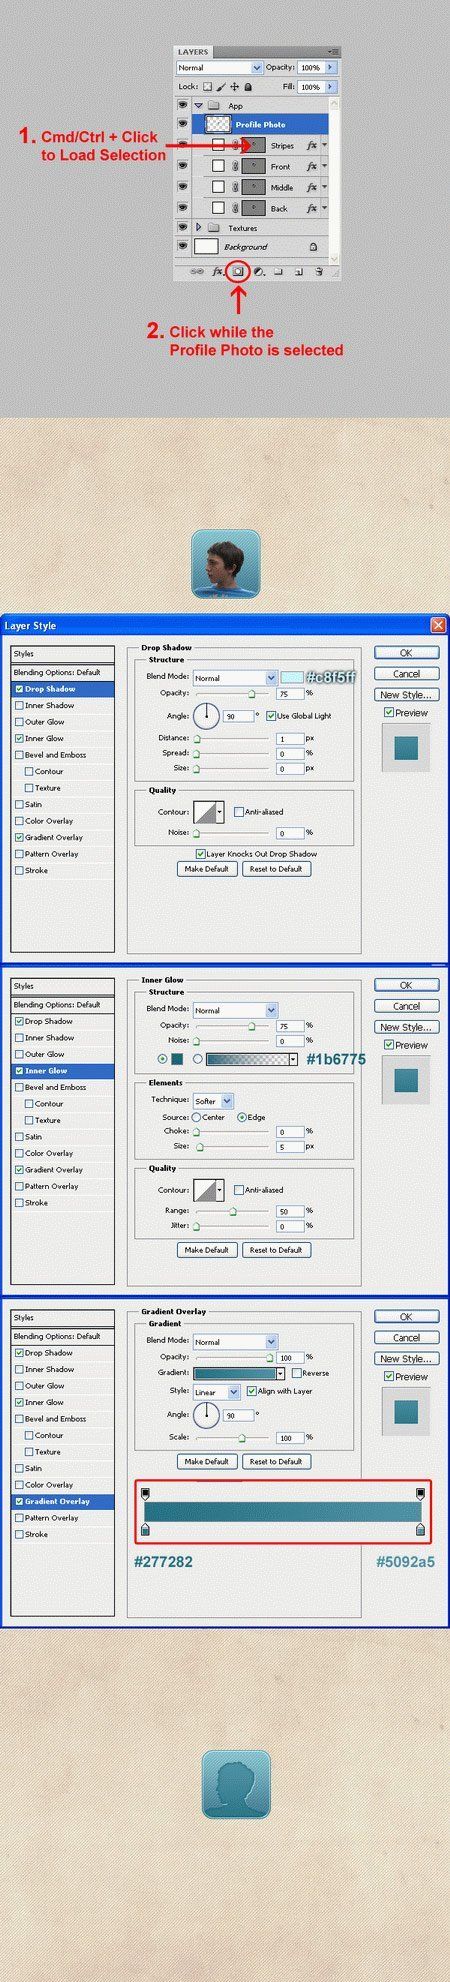This screenshot has height=1982, width=450.
Task: Create a new adjustment layer from the half-circle icon
Action: (x=258, y=271)
